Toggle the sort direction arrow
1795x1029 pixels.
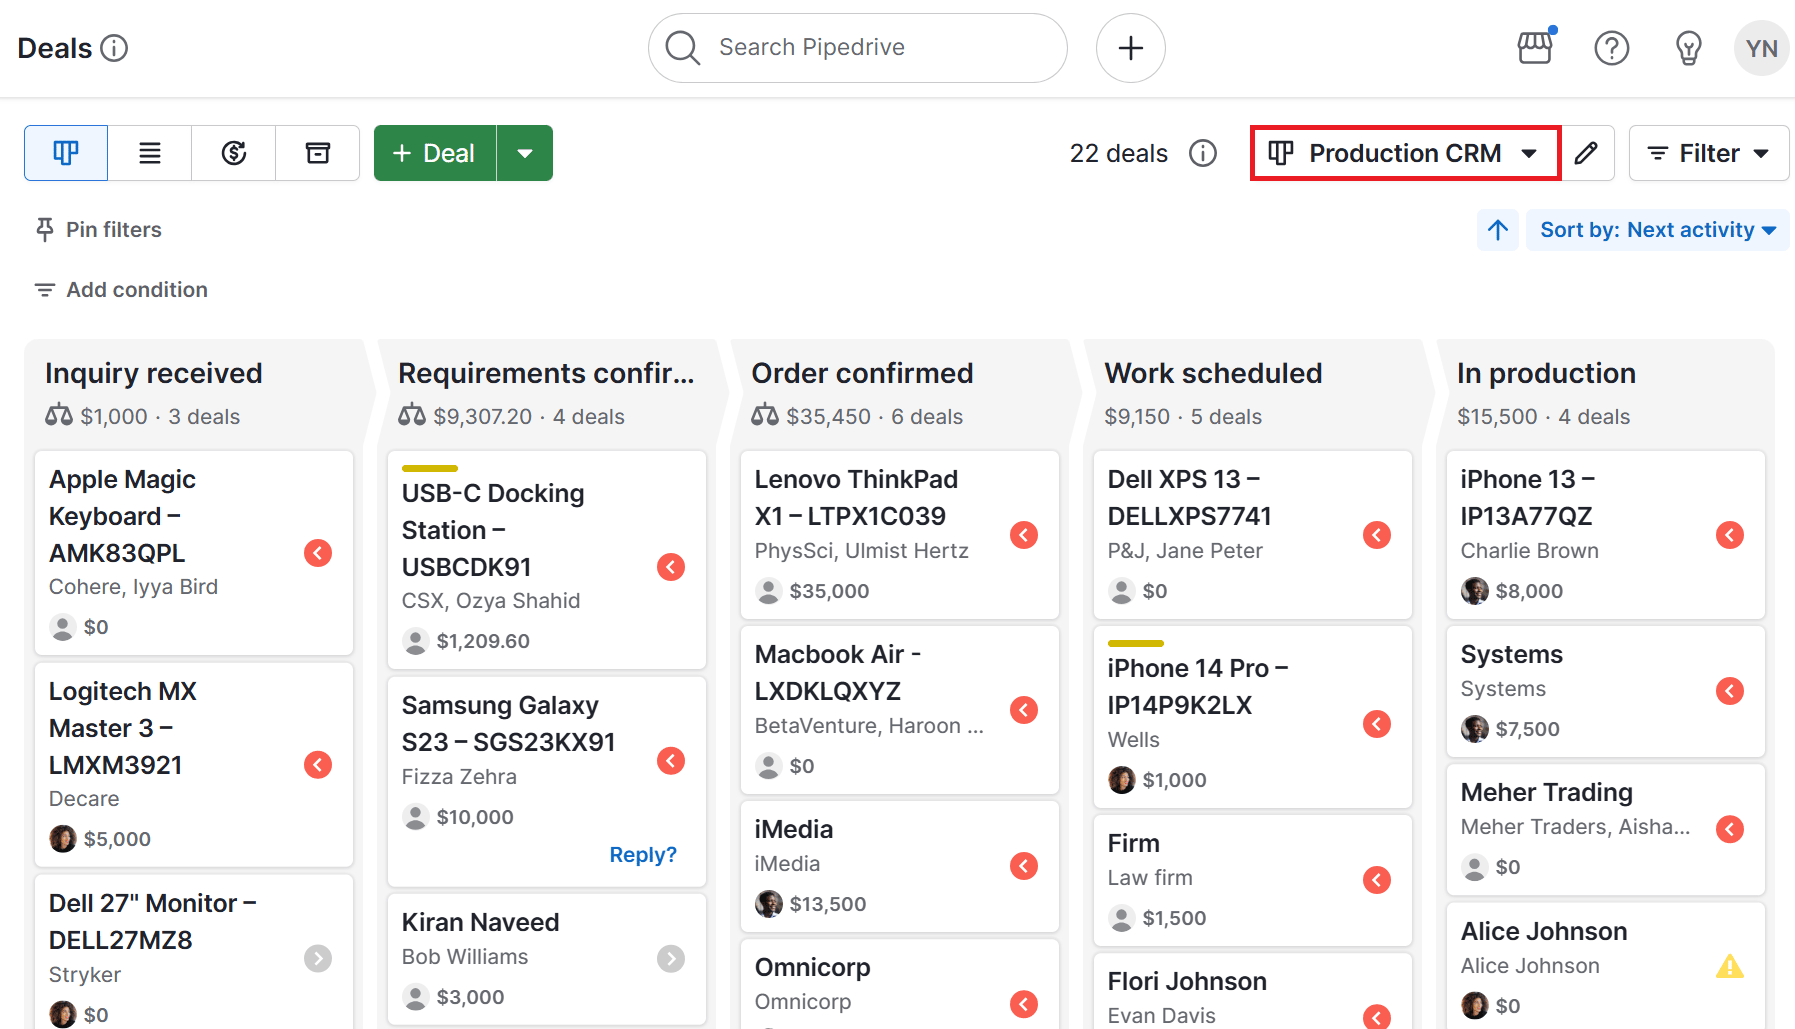[x=1497, y=229]
